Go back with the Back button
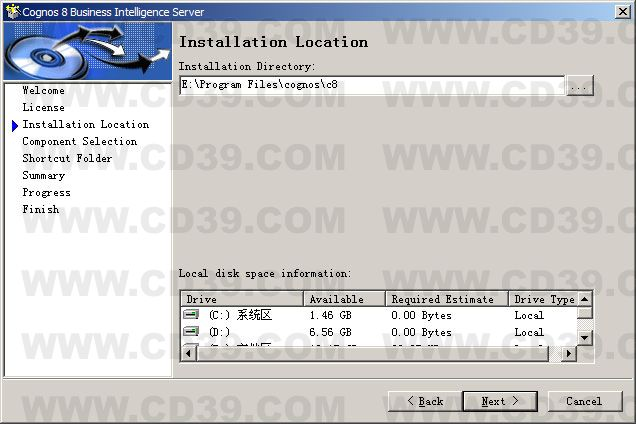 click(425, 401)
